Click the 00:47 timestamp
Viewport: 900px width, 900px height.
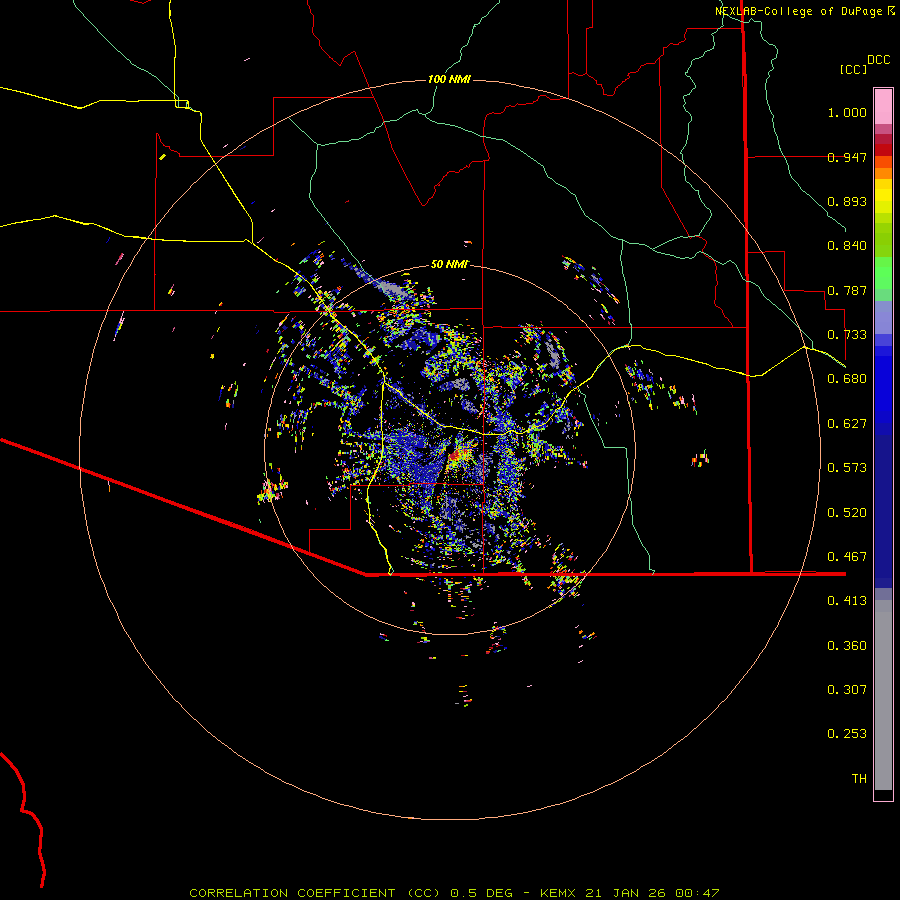697,893
